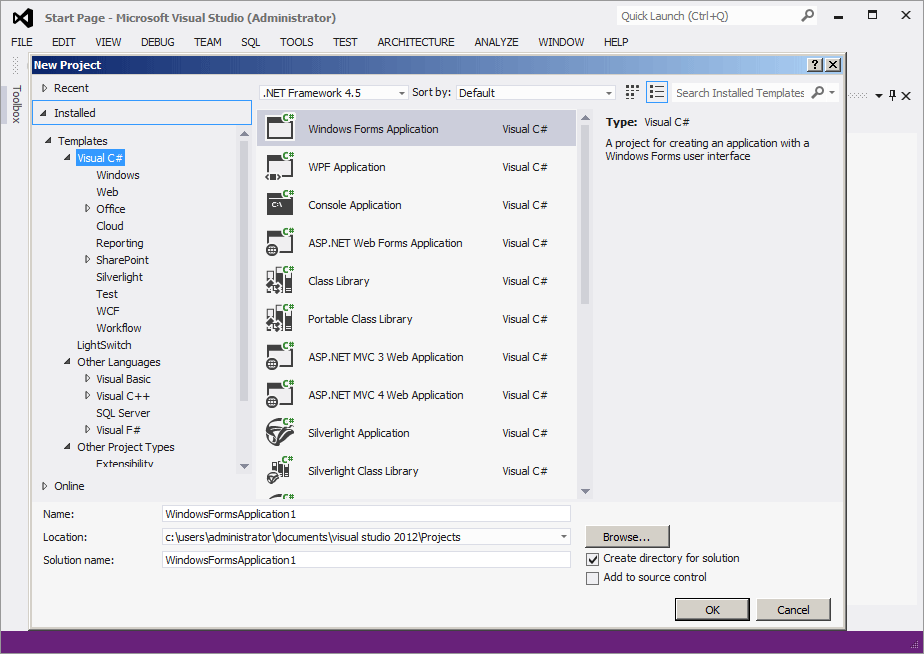Click the Silverlight Class Library template icon
The image size is (924, 654).
click(280, 470)
